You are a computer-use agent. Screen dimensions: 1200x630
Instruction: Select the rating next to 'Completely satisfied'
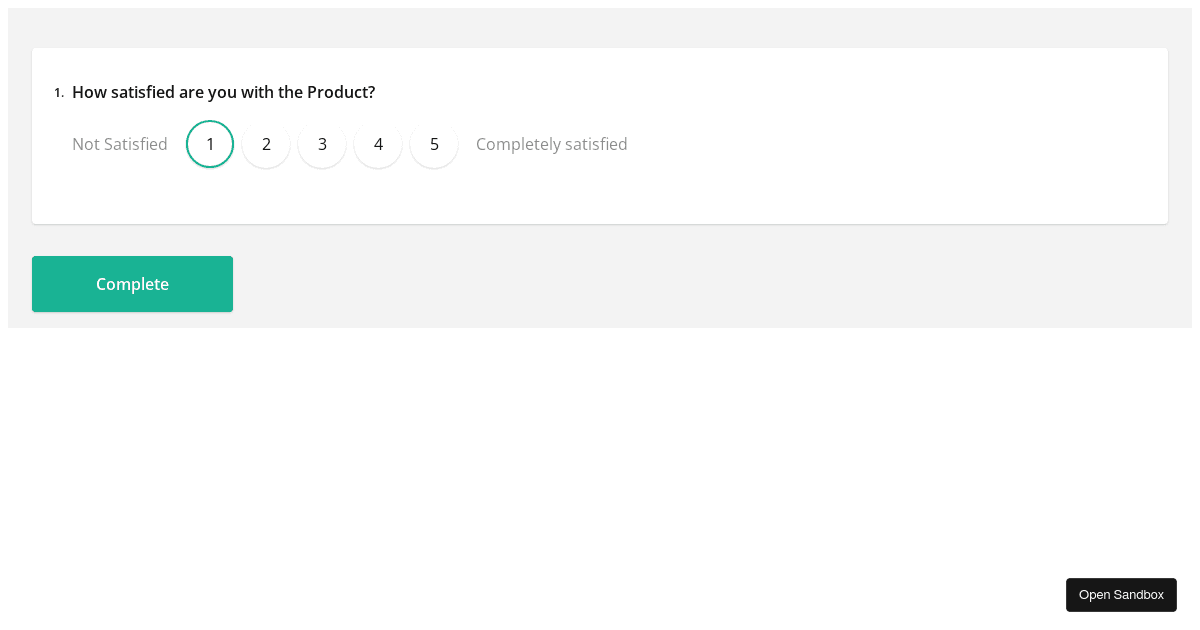[434, 144]
